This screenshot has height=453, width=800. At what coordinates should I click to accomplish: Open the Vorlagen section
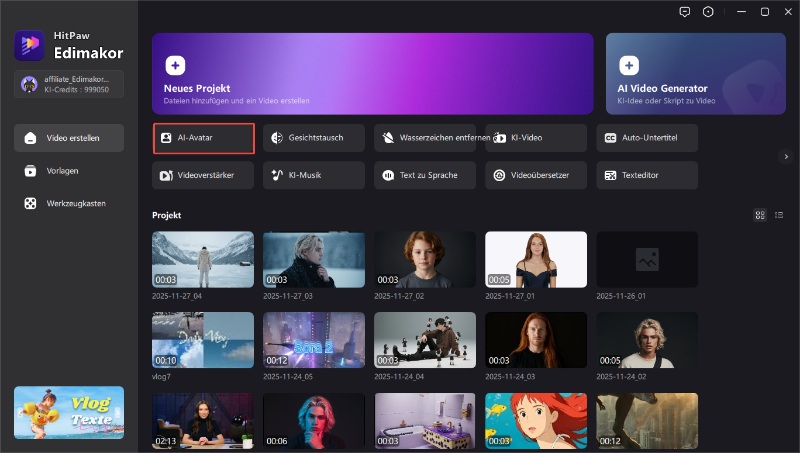(x=69, y=171)
